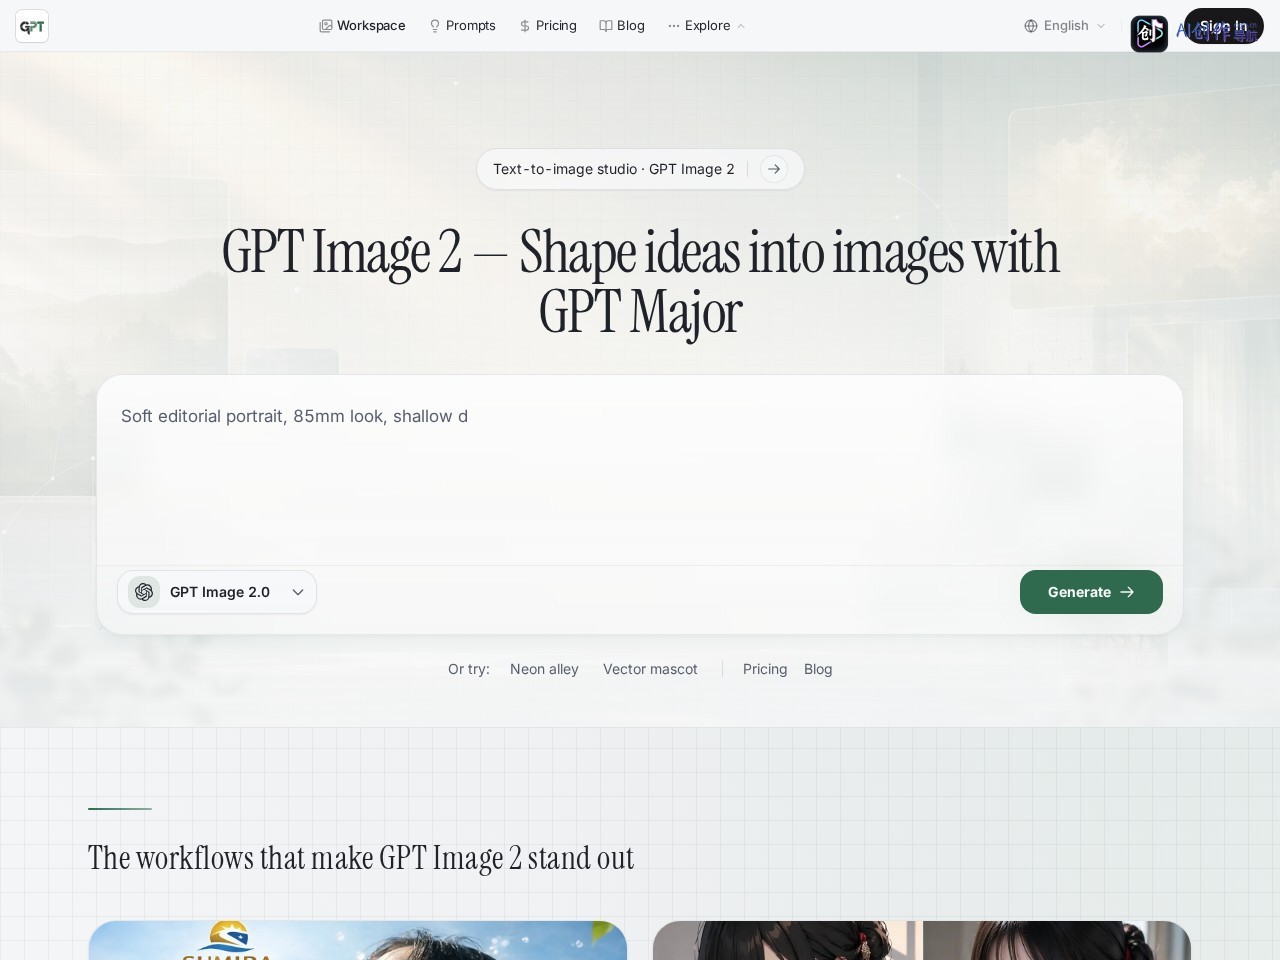The width and height of the screenshot is (1280, 960).
Task: Open the right workflow thumbnail with the dark-haired girls
Action: click(922, 940)
